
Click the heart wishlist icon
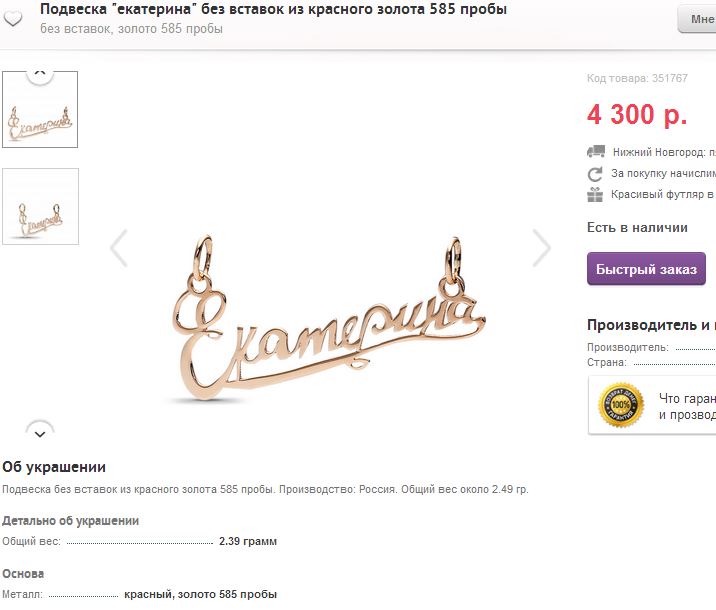[14, 18]
